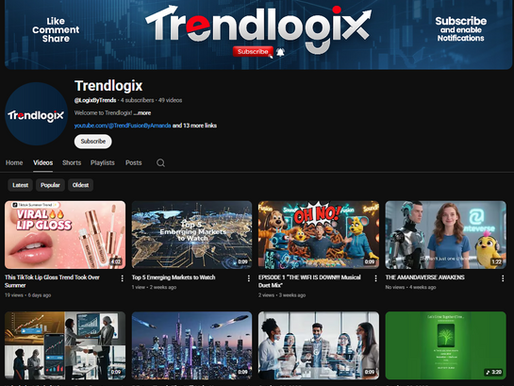Open options menu for THE AMANDAVERSE AWAKENS video
Image resolution: width=514 pixels, height=386 pixels.
click(503, 278)
